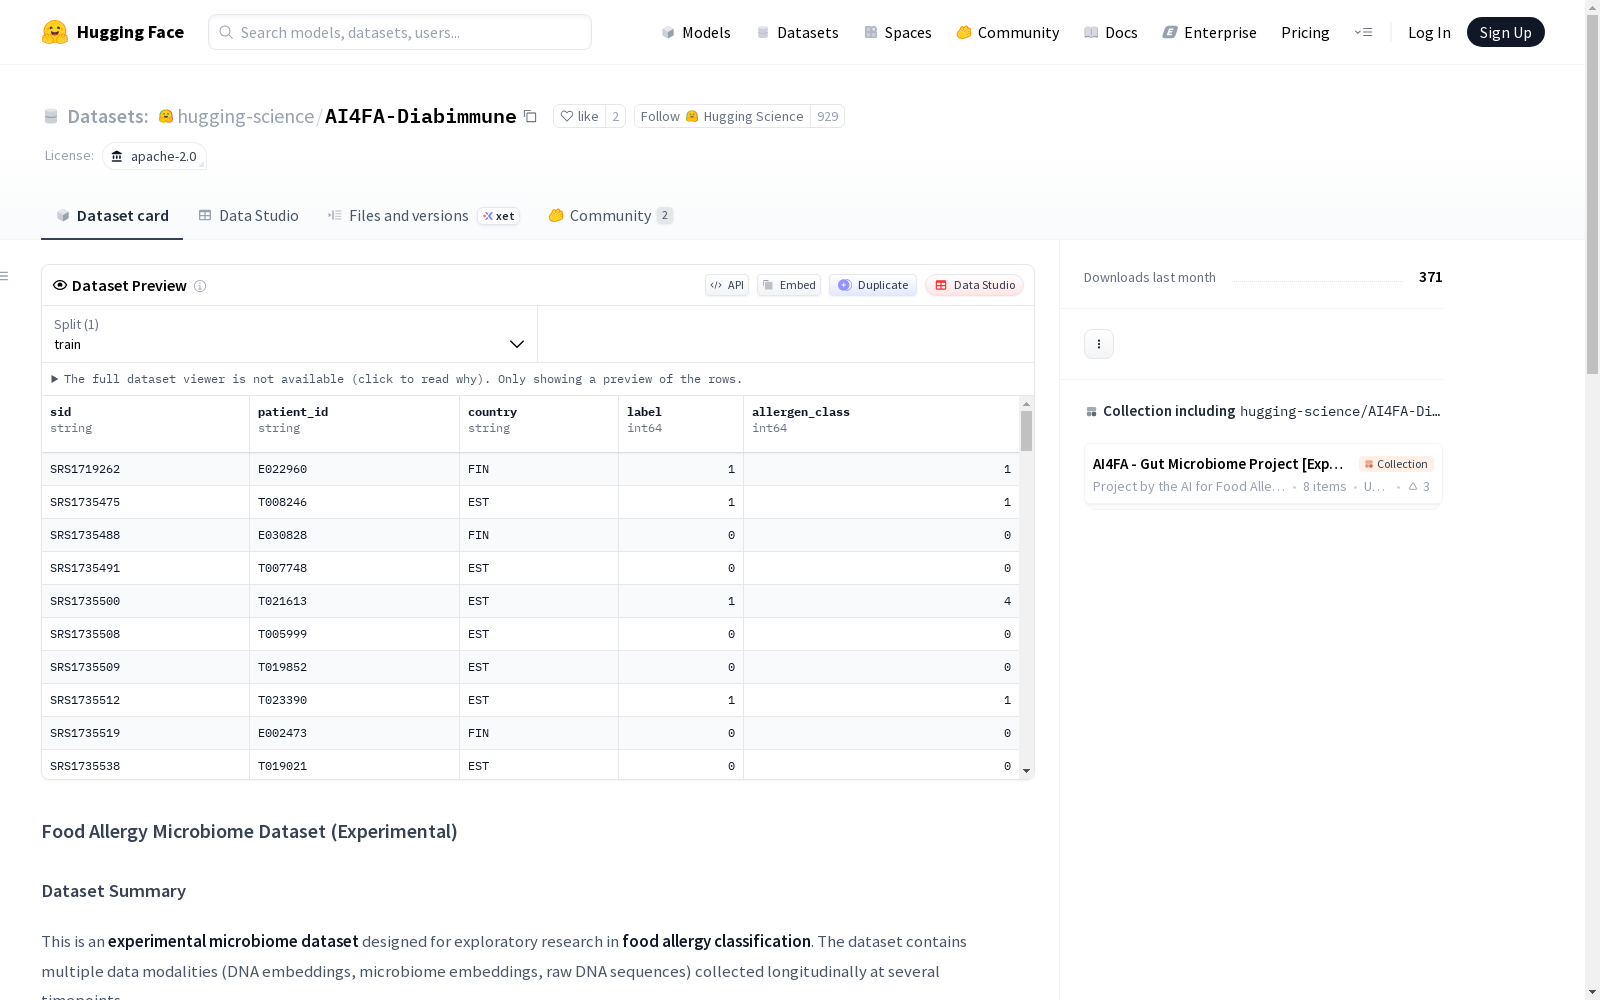Viewport: 1600px width, 1000px height.
Task: Click the collection upvote count 3
Action: click(x=1420, y=487)
